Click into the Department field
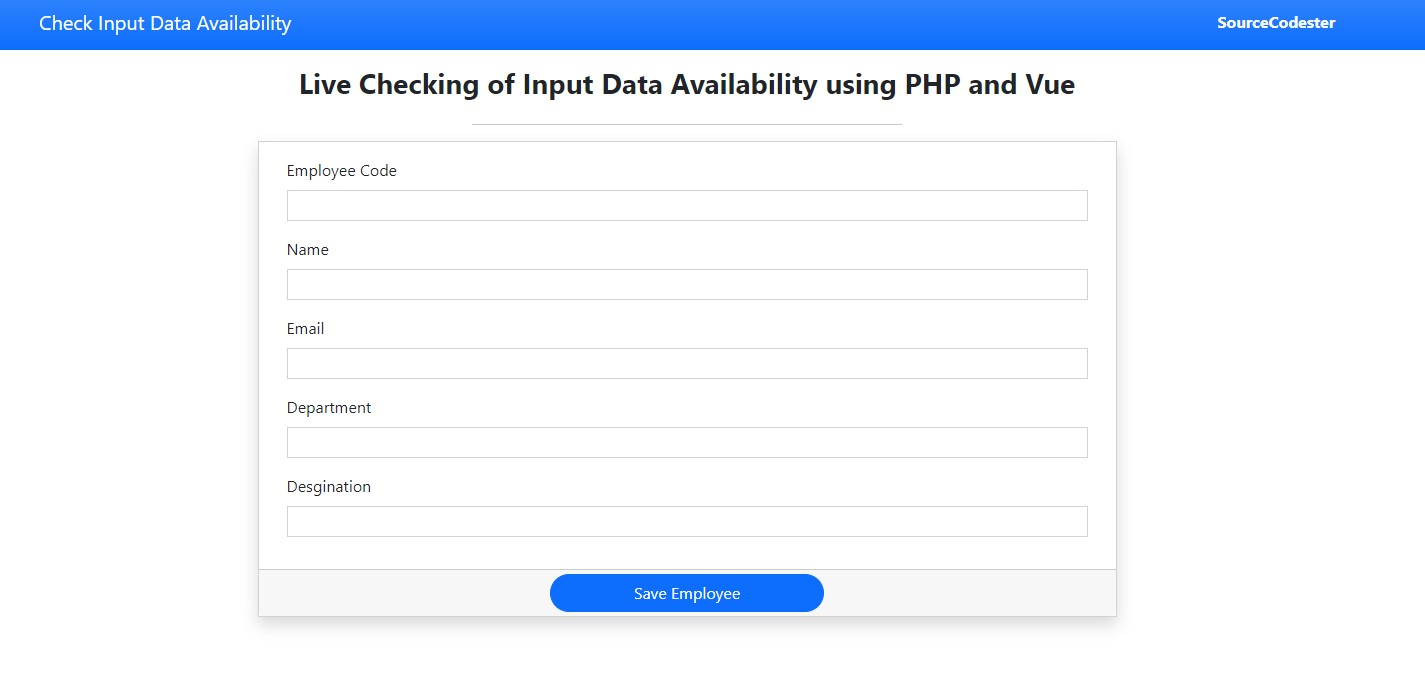The height and width of the screenshot is (690, 1425). pos(686,442)
